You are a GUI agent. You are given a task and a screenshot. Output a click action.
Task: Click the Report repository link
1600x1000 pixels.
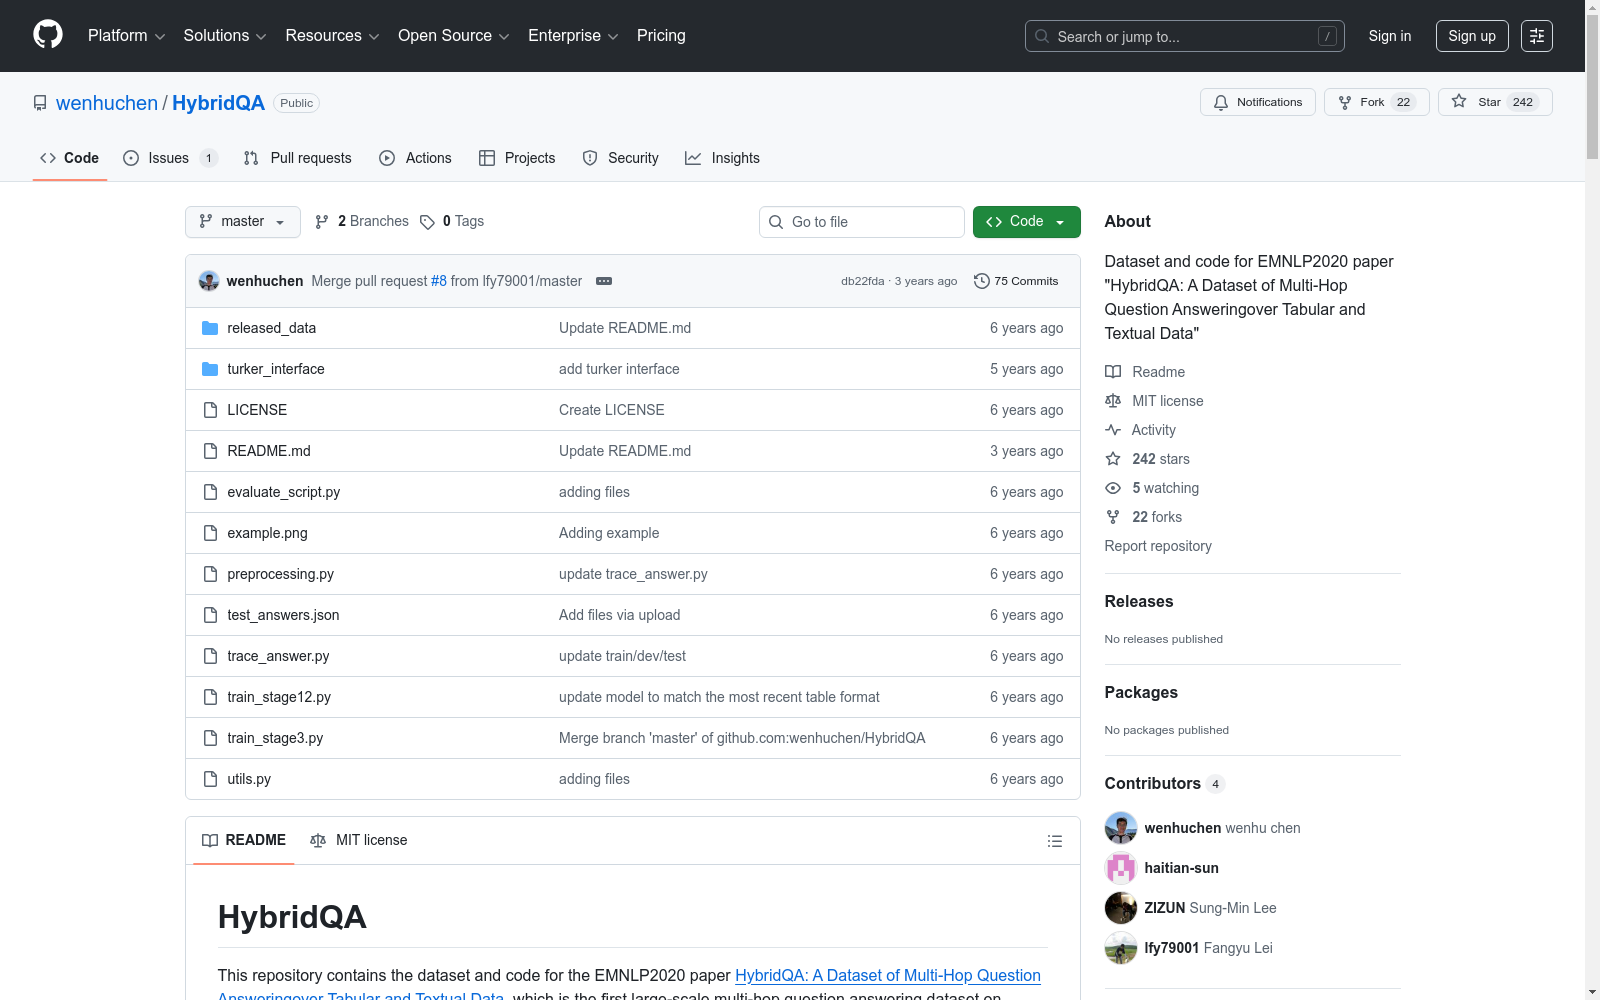1158,546
